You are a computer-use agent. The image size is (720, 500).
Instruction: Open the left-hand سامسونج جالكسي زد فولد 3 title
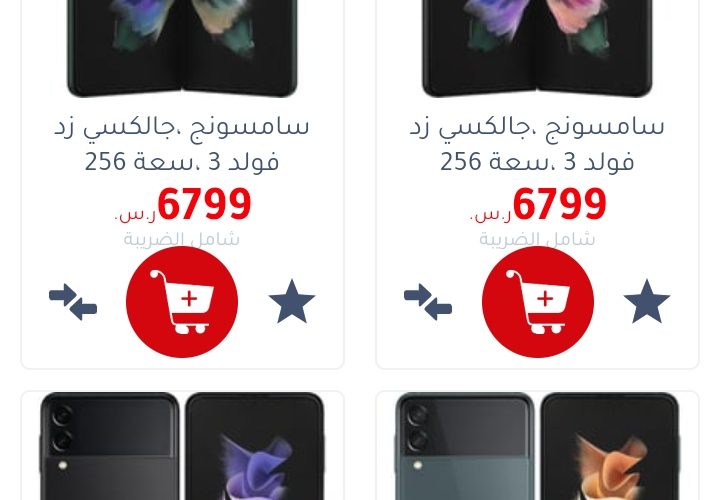[182, 144]
